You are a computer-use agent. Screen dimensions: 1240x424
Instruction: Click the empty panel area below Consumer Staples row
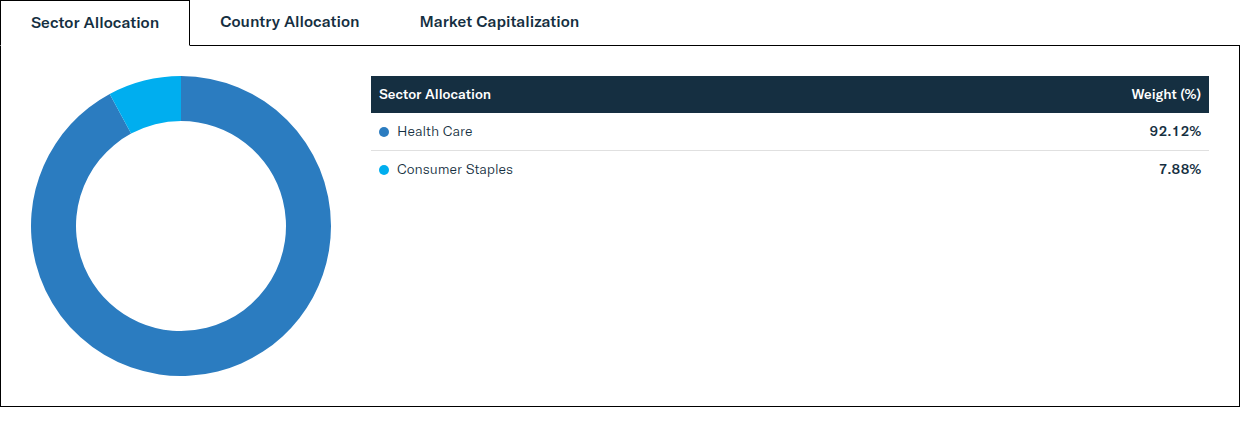click(x=790, y=290)
